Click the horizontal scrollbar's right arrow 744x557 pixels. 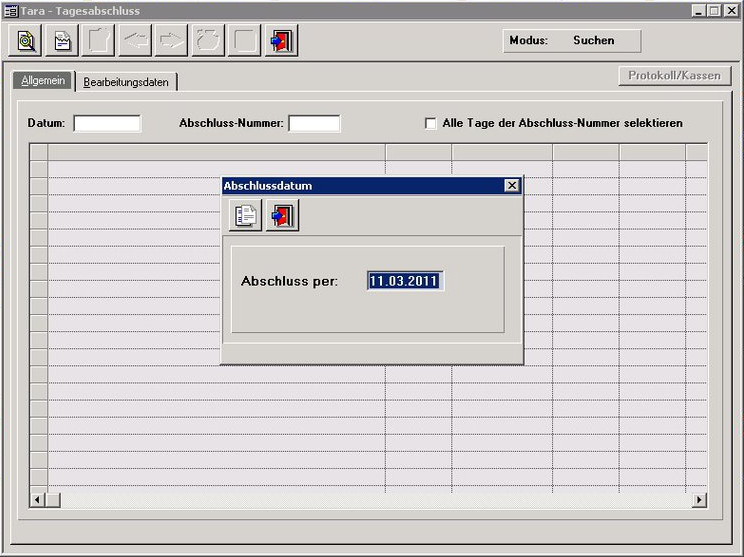(x=699, y=499)
